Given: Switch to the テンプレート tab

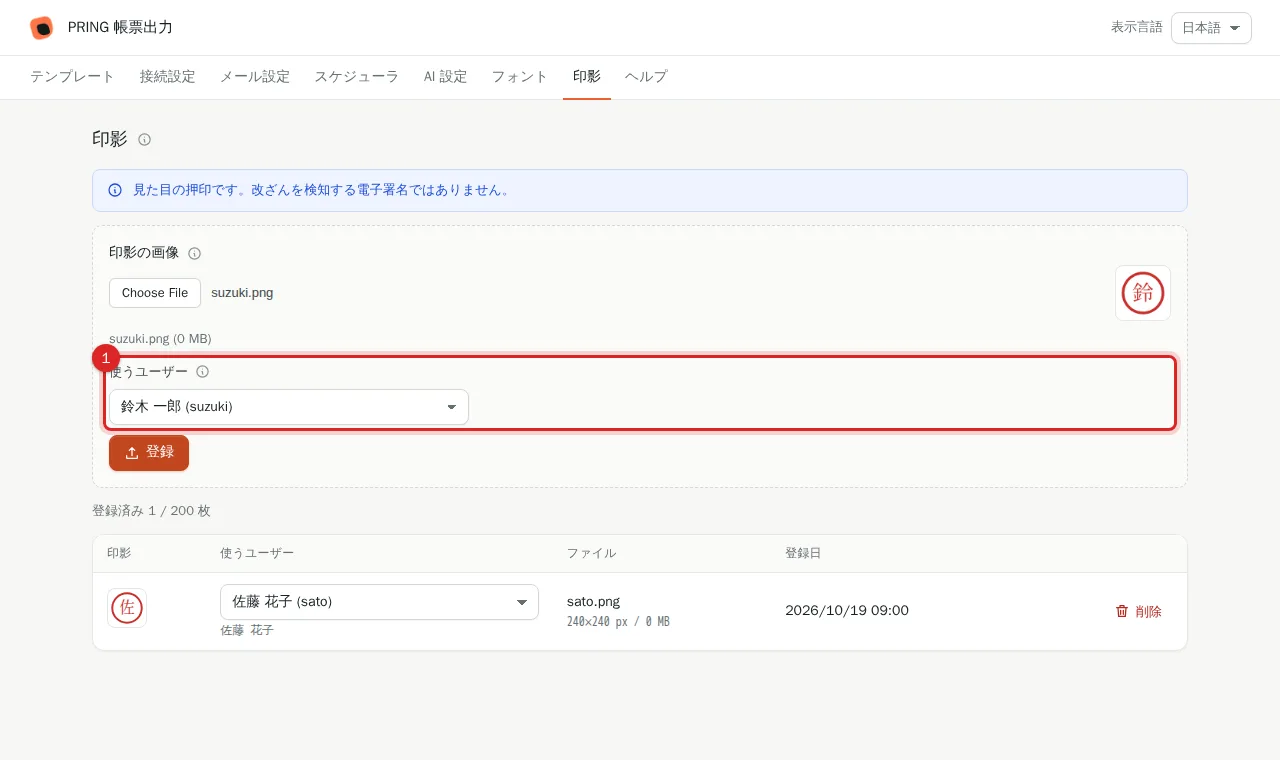Looking at the screenshot, I should point(72,77).
